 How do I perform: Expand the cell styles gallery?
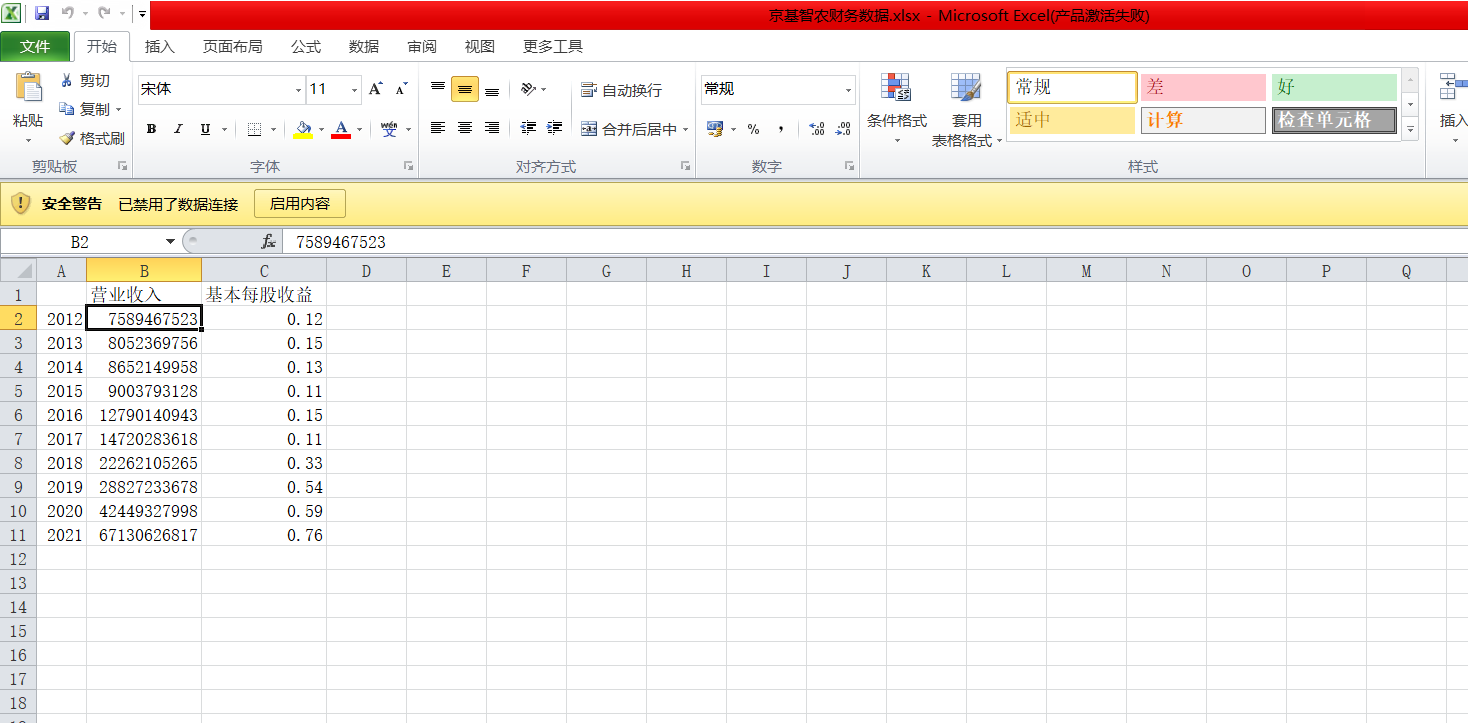coord(1410,129)
